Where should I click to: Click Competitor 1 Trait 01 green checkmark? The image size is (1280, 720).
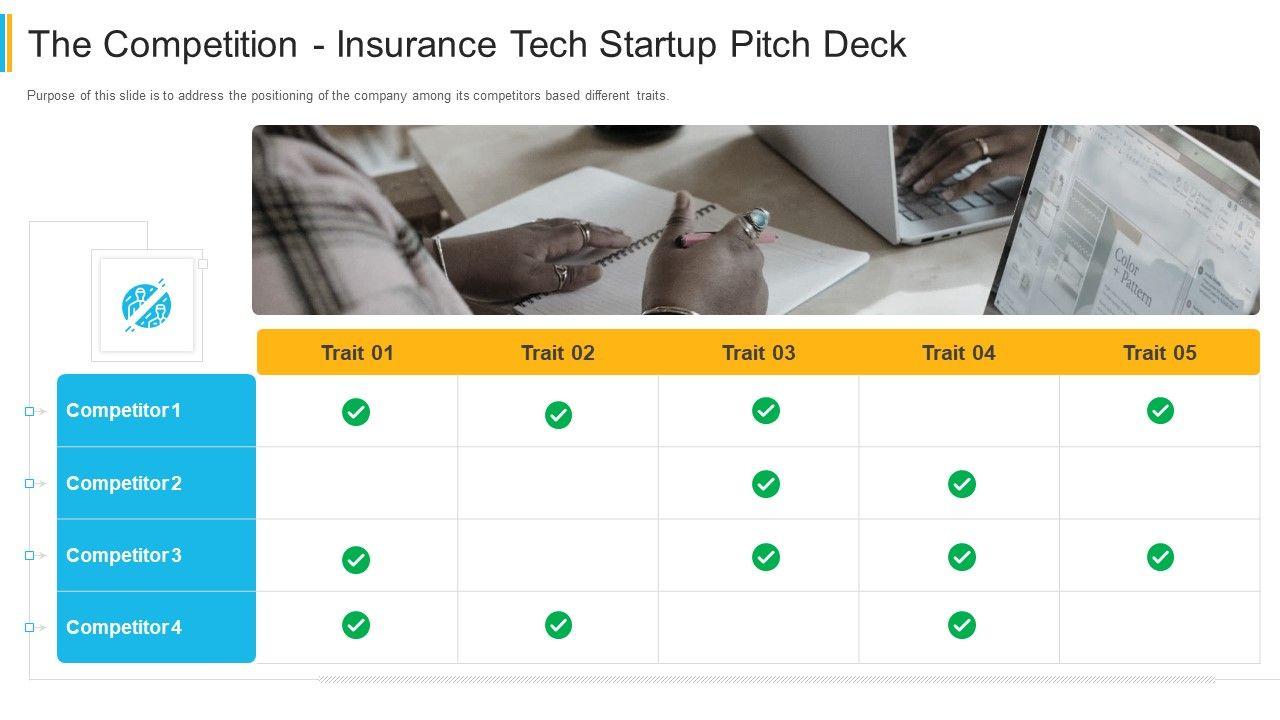356,412
